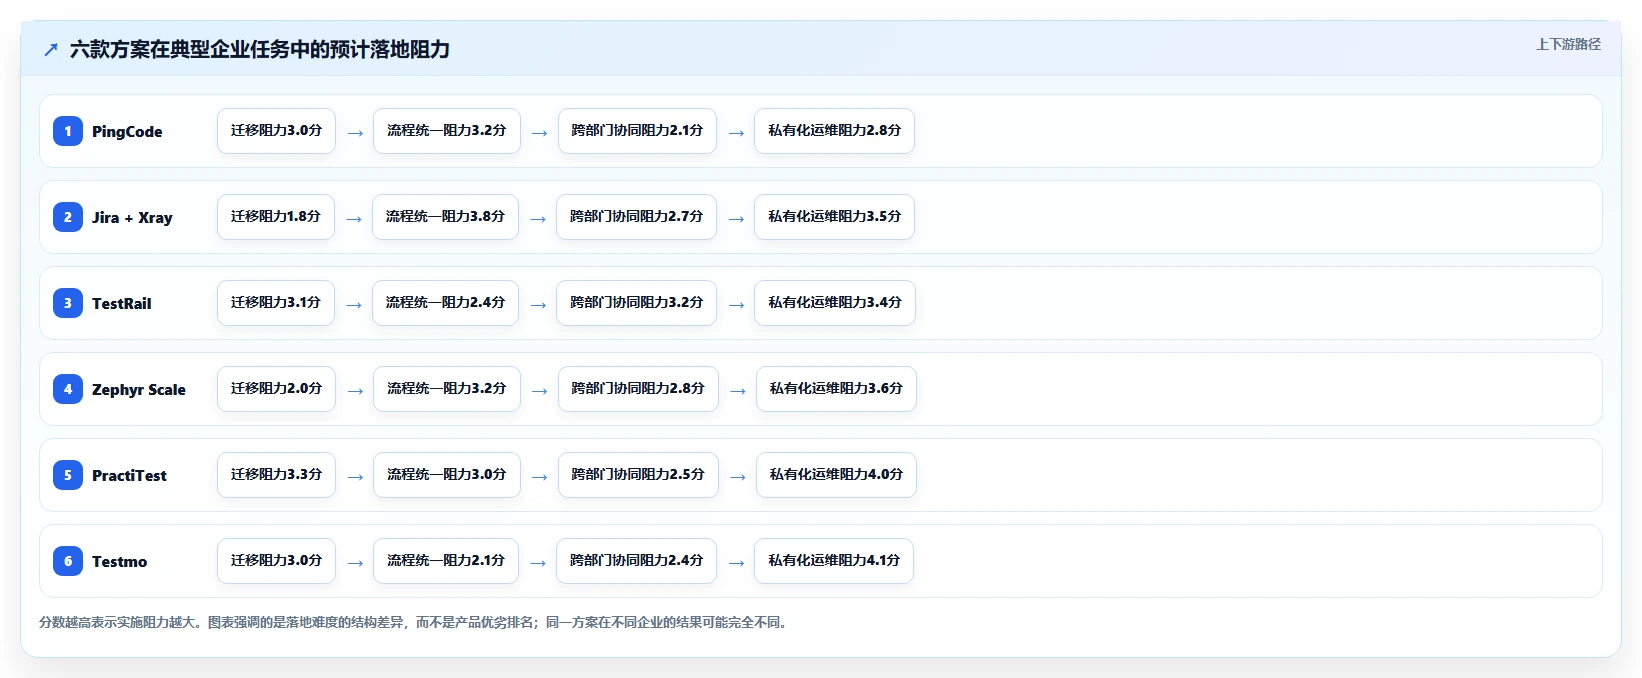1642x678 pixels.
Task: Click the 流程统一阻力2.4分 chip
Action: click(x=446, y=303)
